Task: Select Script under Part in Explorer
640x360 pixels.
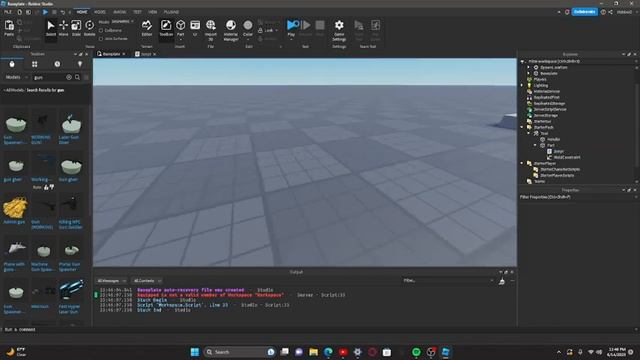Action: tap(558, 151)
